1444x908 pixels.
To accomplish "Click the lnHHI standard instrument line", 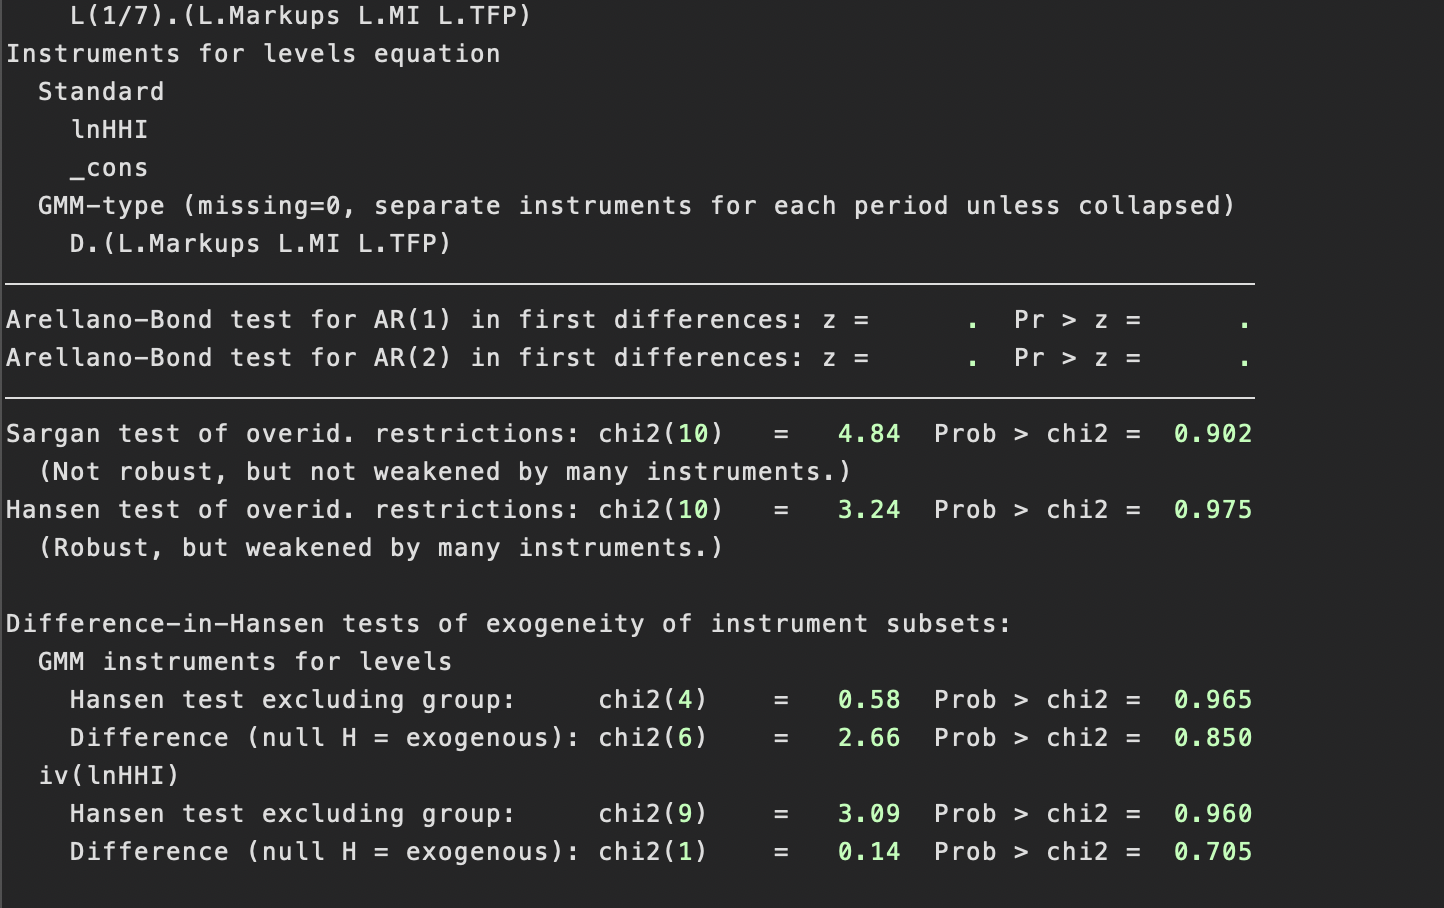I will pyautogui.click(x=109, y=130).
